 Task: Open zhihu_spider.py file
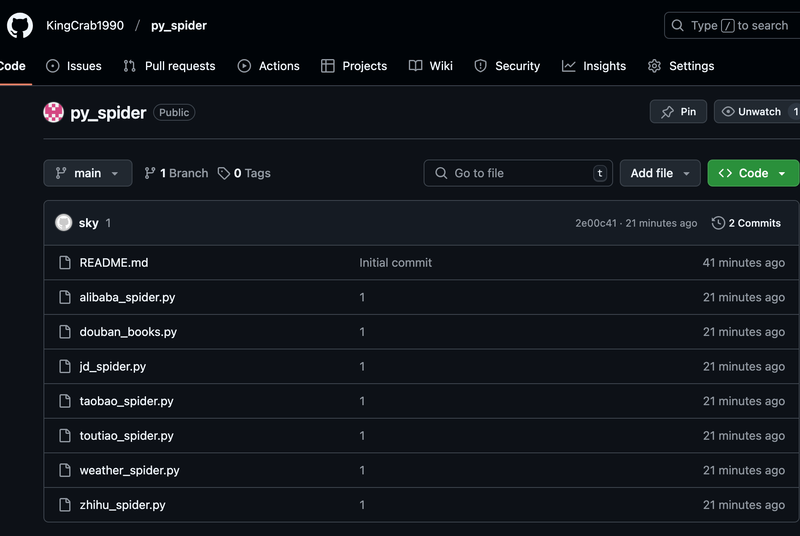(x=122, y=505)
